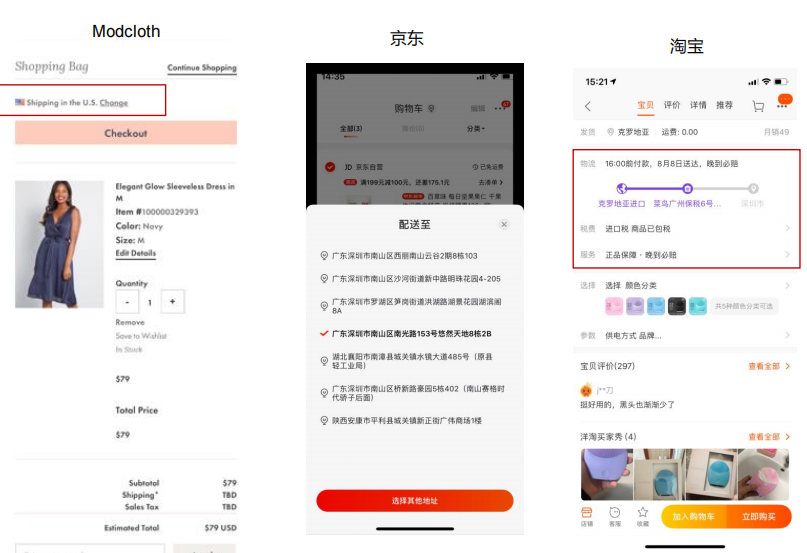Click the red 选择其他地址 button
This screenshot has height=553, width=807.
[x=415, y=500]
